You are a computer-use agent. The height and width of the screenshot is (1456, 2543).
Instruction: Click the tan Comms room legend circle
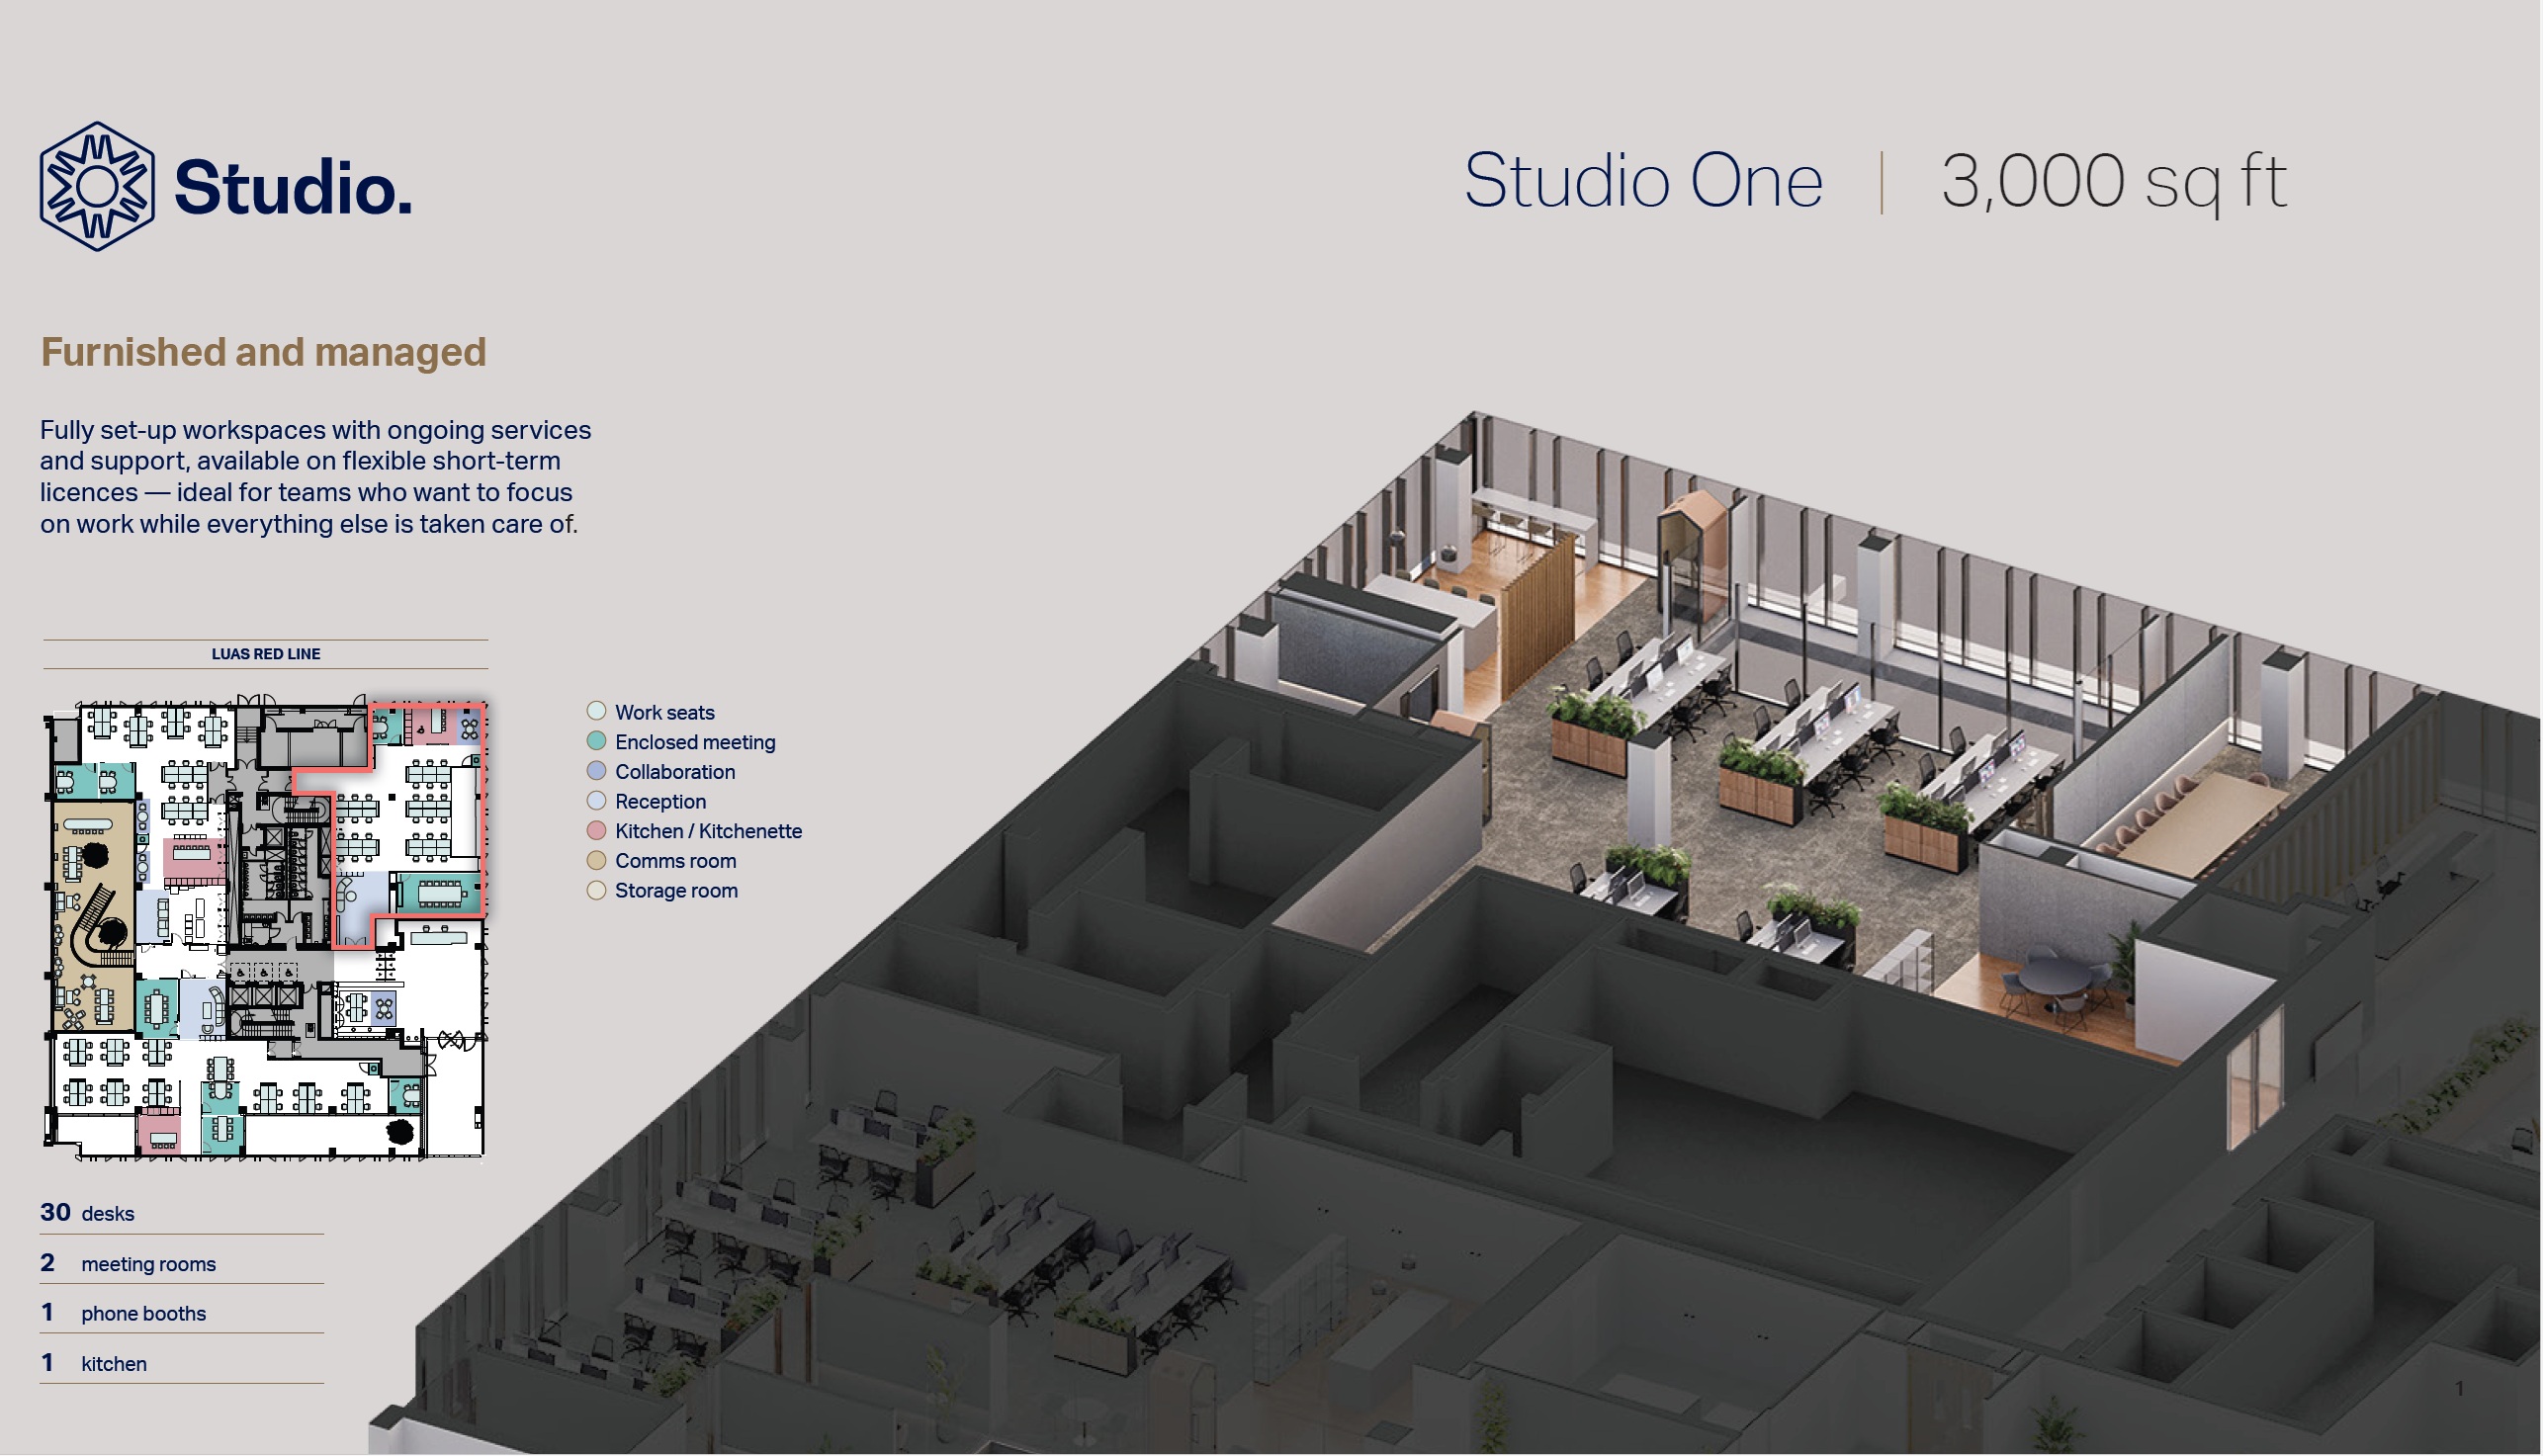596,860
